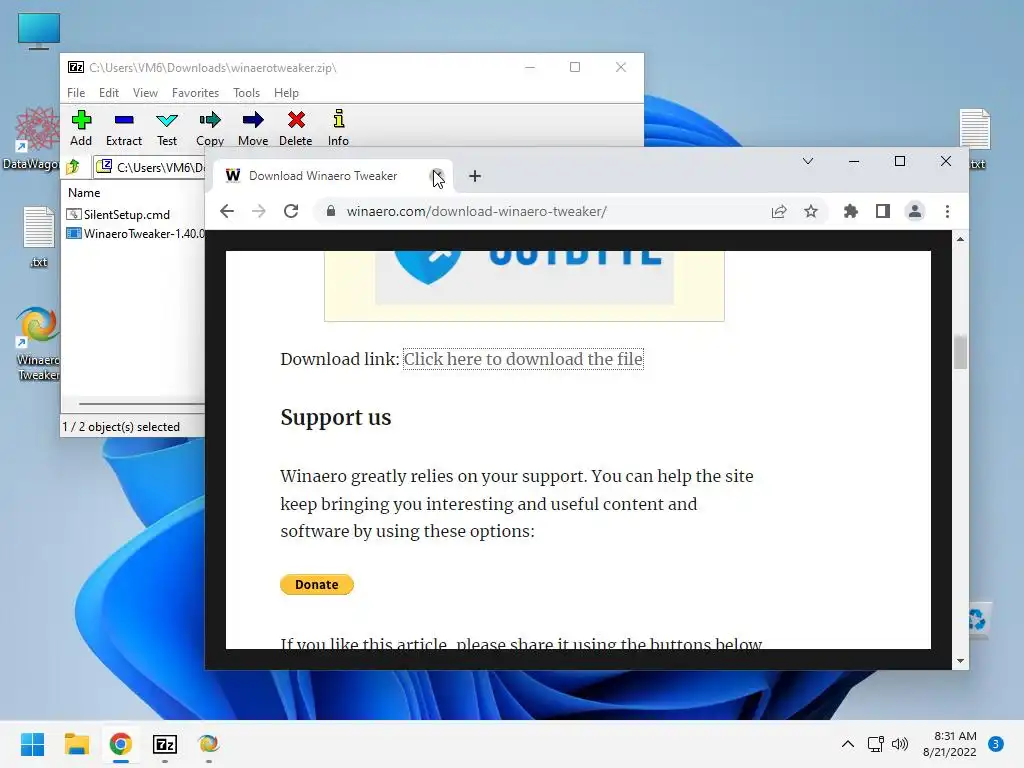Click the scroll-down arrow in Chrome
The height and width of the screenshot is (768, 1024).
pos(960,661)
